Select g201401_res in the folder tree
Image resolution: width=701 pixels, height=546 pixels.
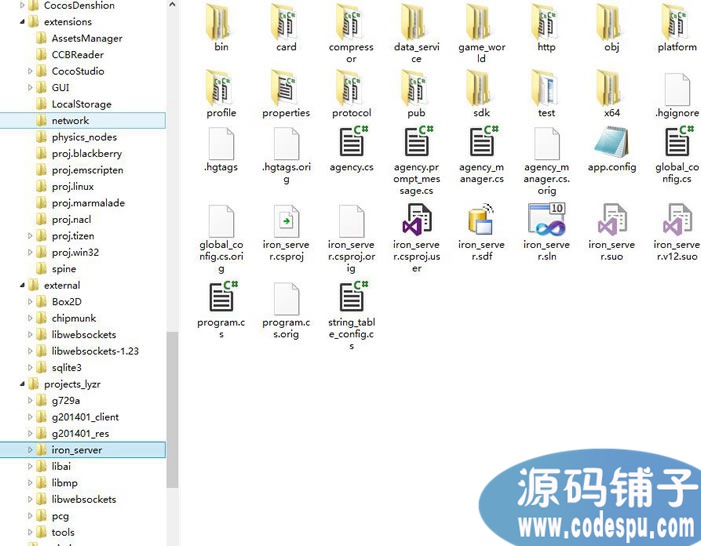click(80, 433)
